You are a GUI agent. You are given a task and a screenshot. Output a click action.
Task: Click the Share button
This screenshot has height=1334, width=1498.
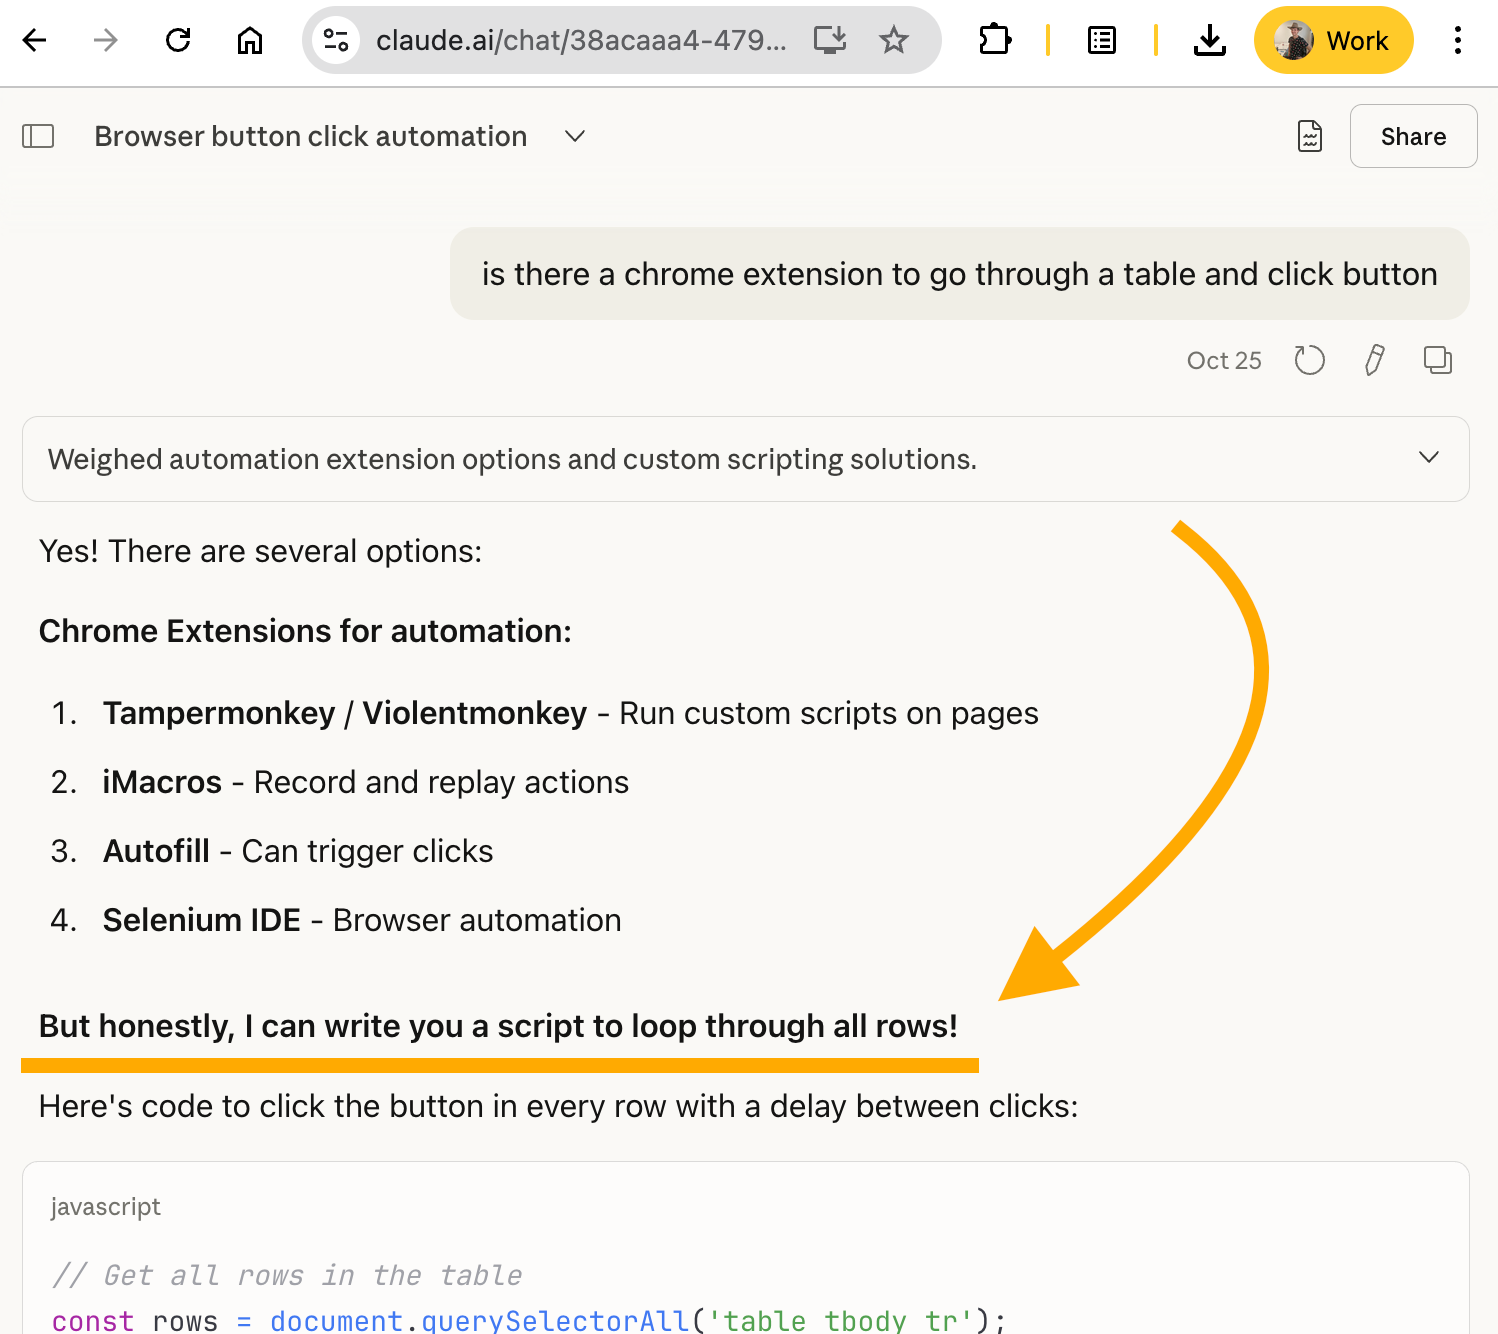point(1412,136)
